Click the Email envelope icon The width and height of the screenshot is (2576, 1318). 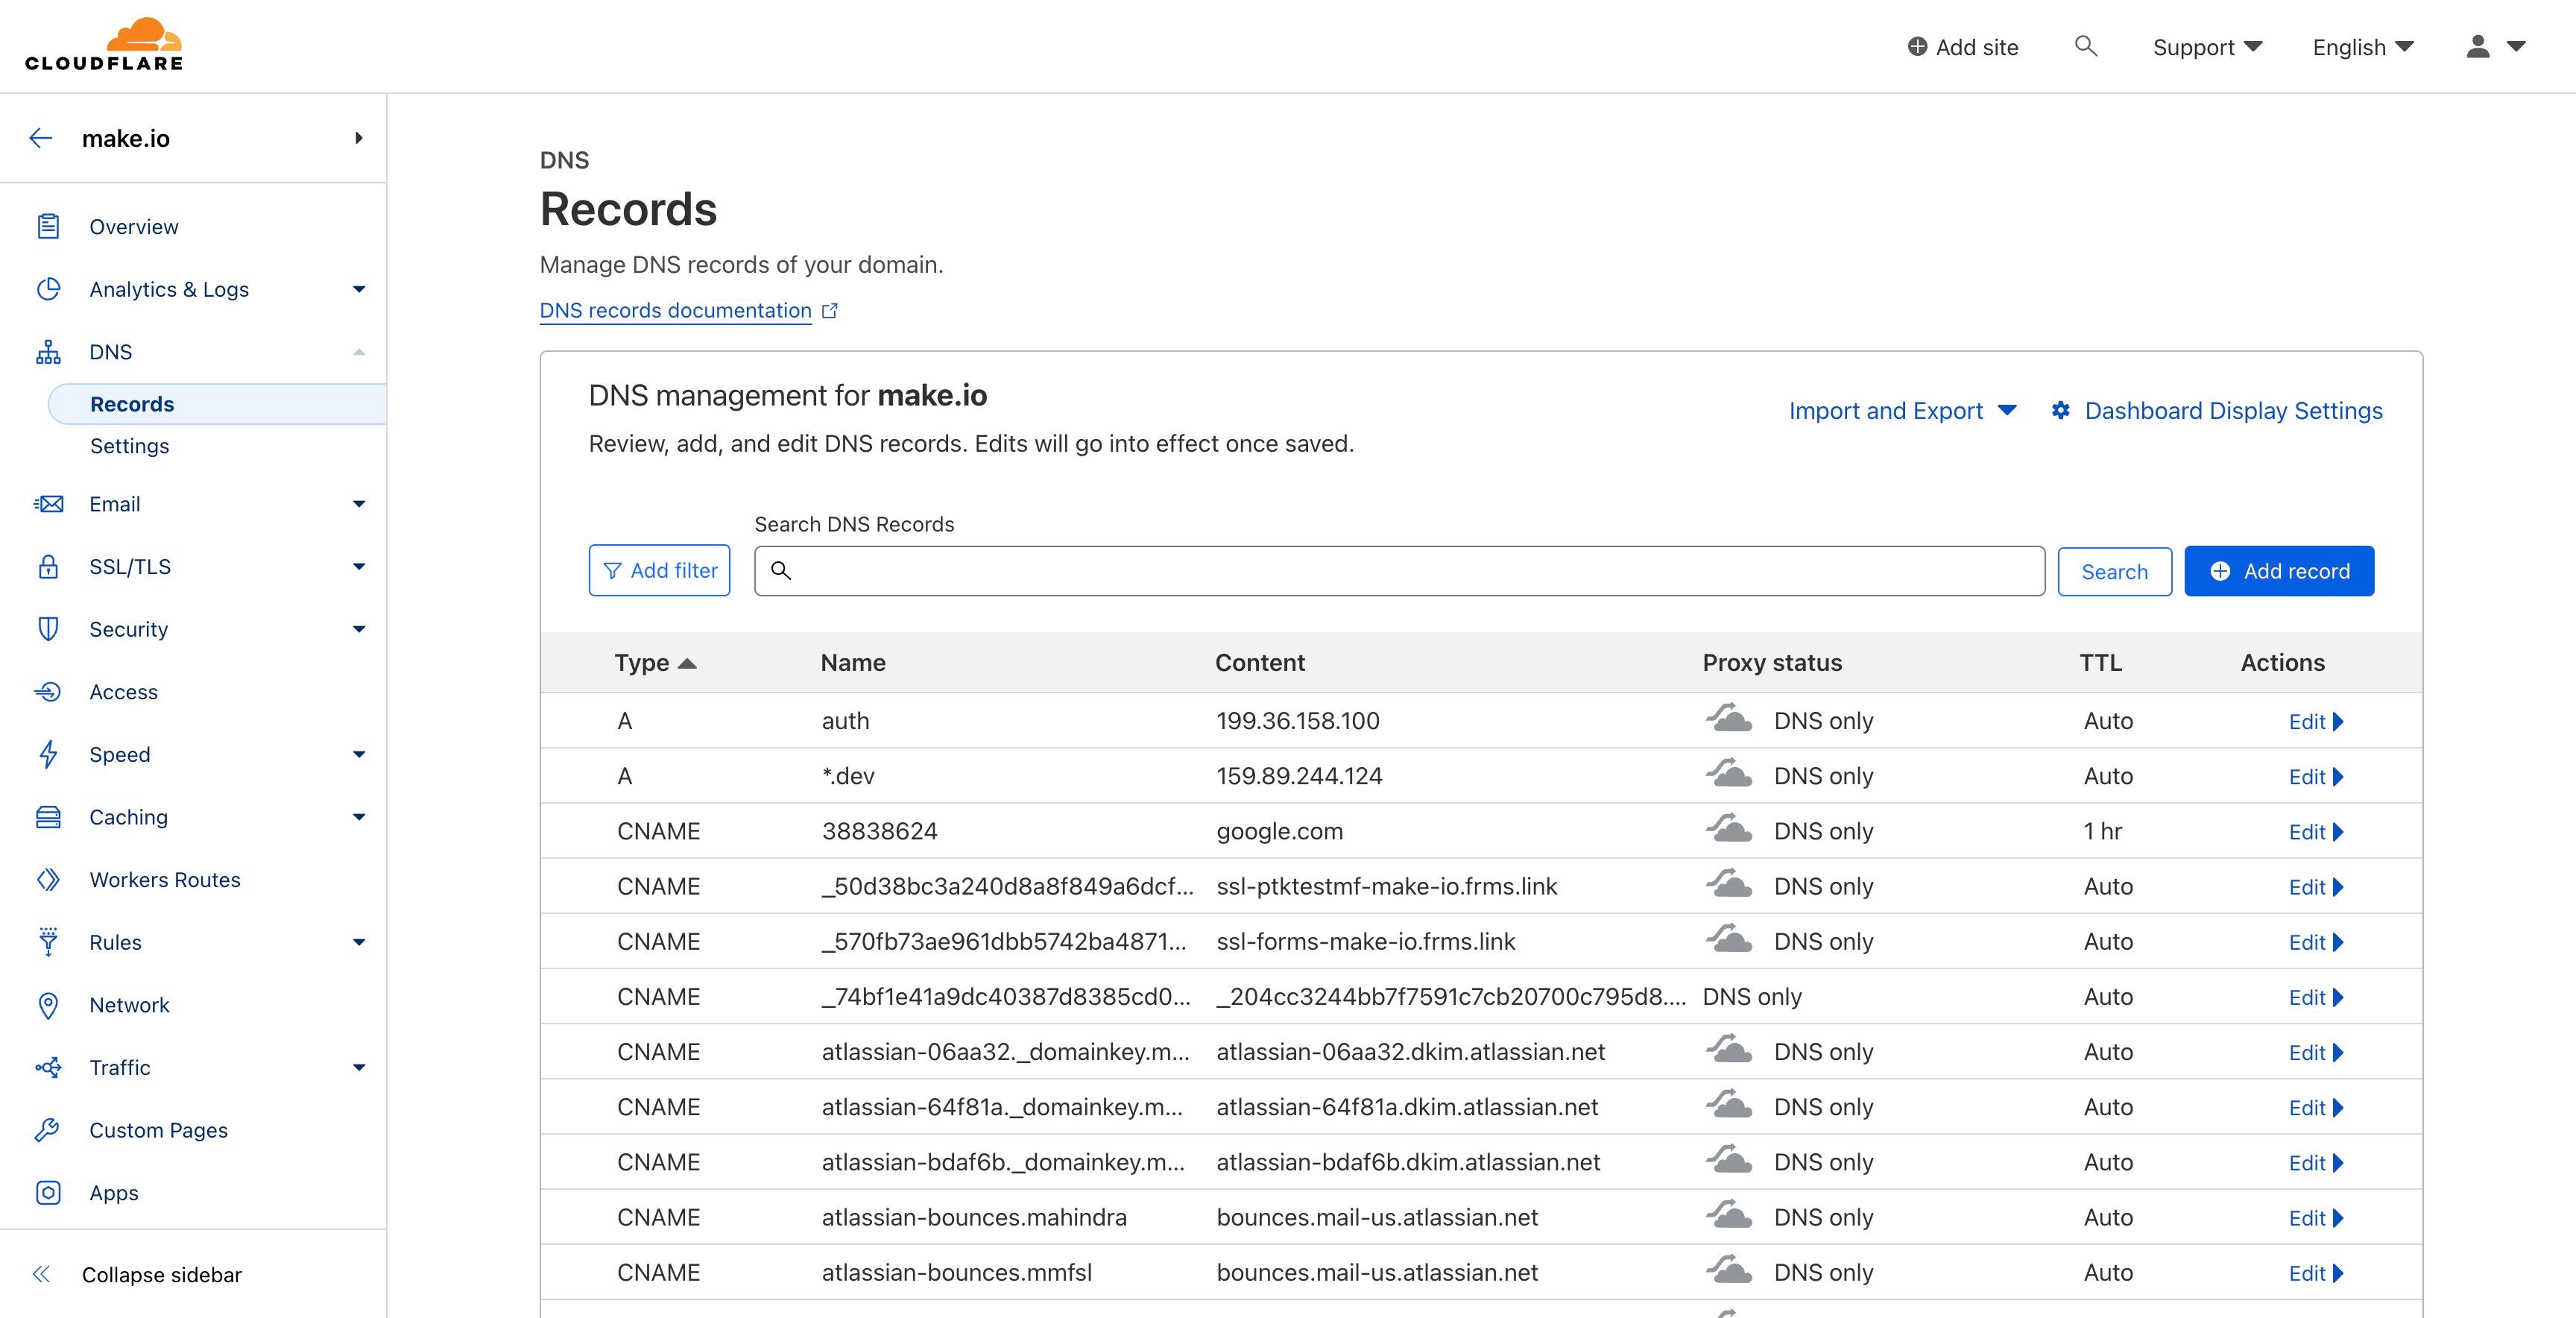[48, 504]
